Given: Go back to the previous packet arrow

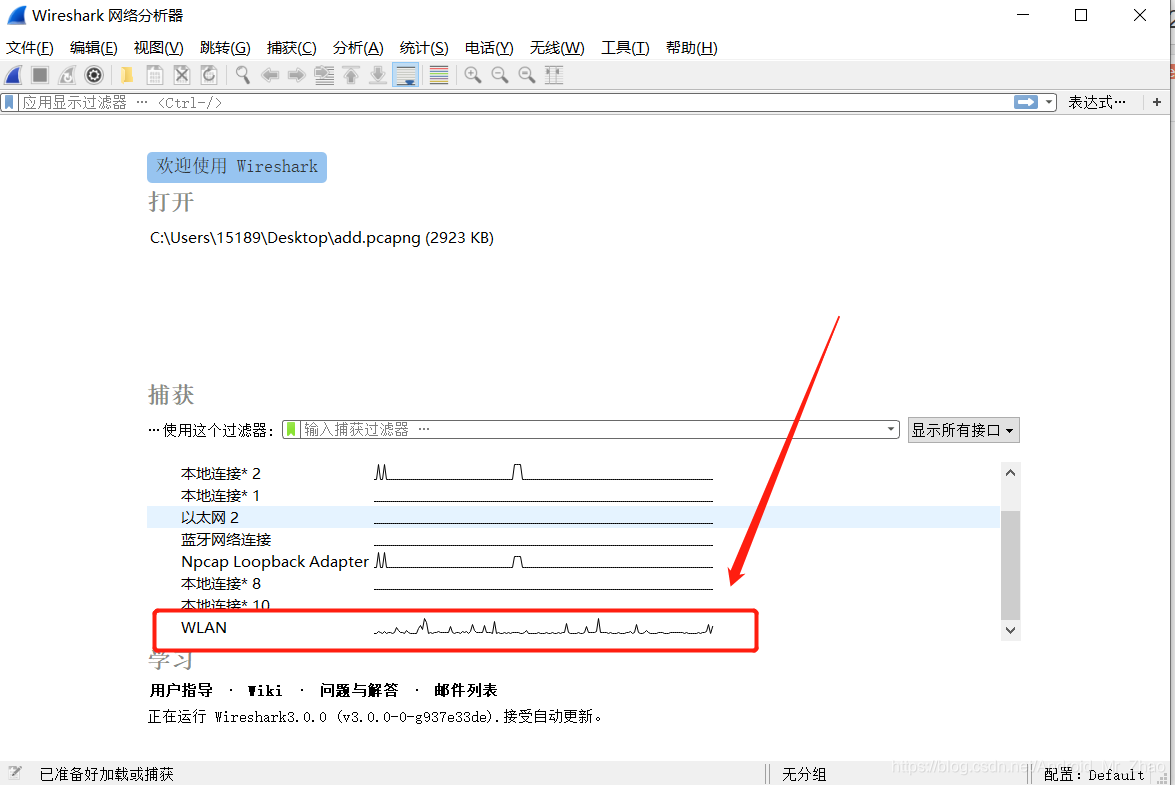Looking at the screenshot, I should 270,75.
